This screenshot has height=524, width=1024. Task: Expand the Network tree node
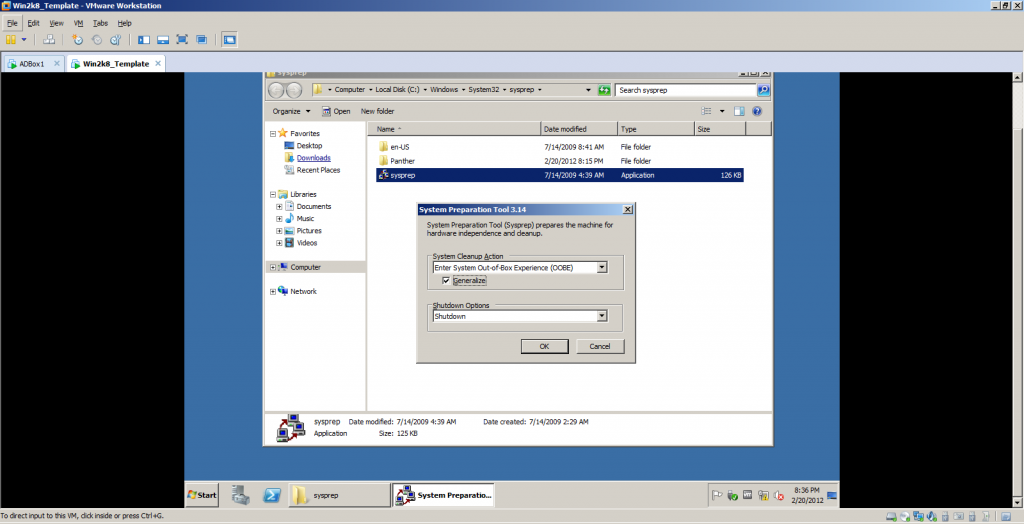click(273, 291)
